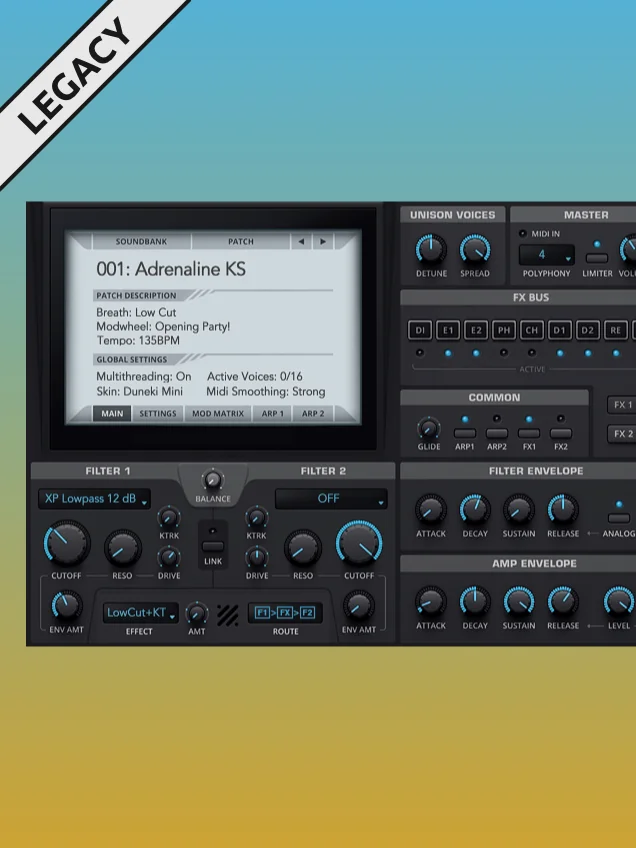Toggle the filter LINK switch
The image size is (636, 848).
213,546
